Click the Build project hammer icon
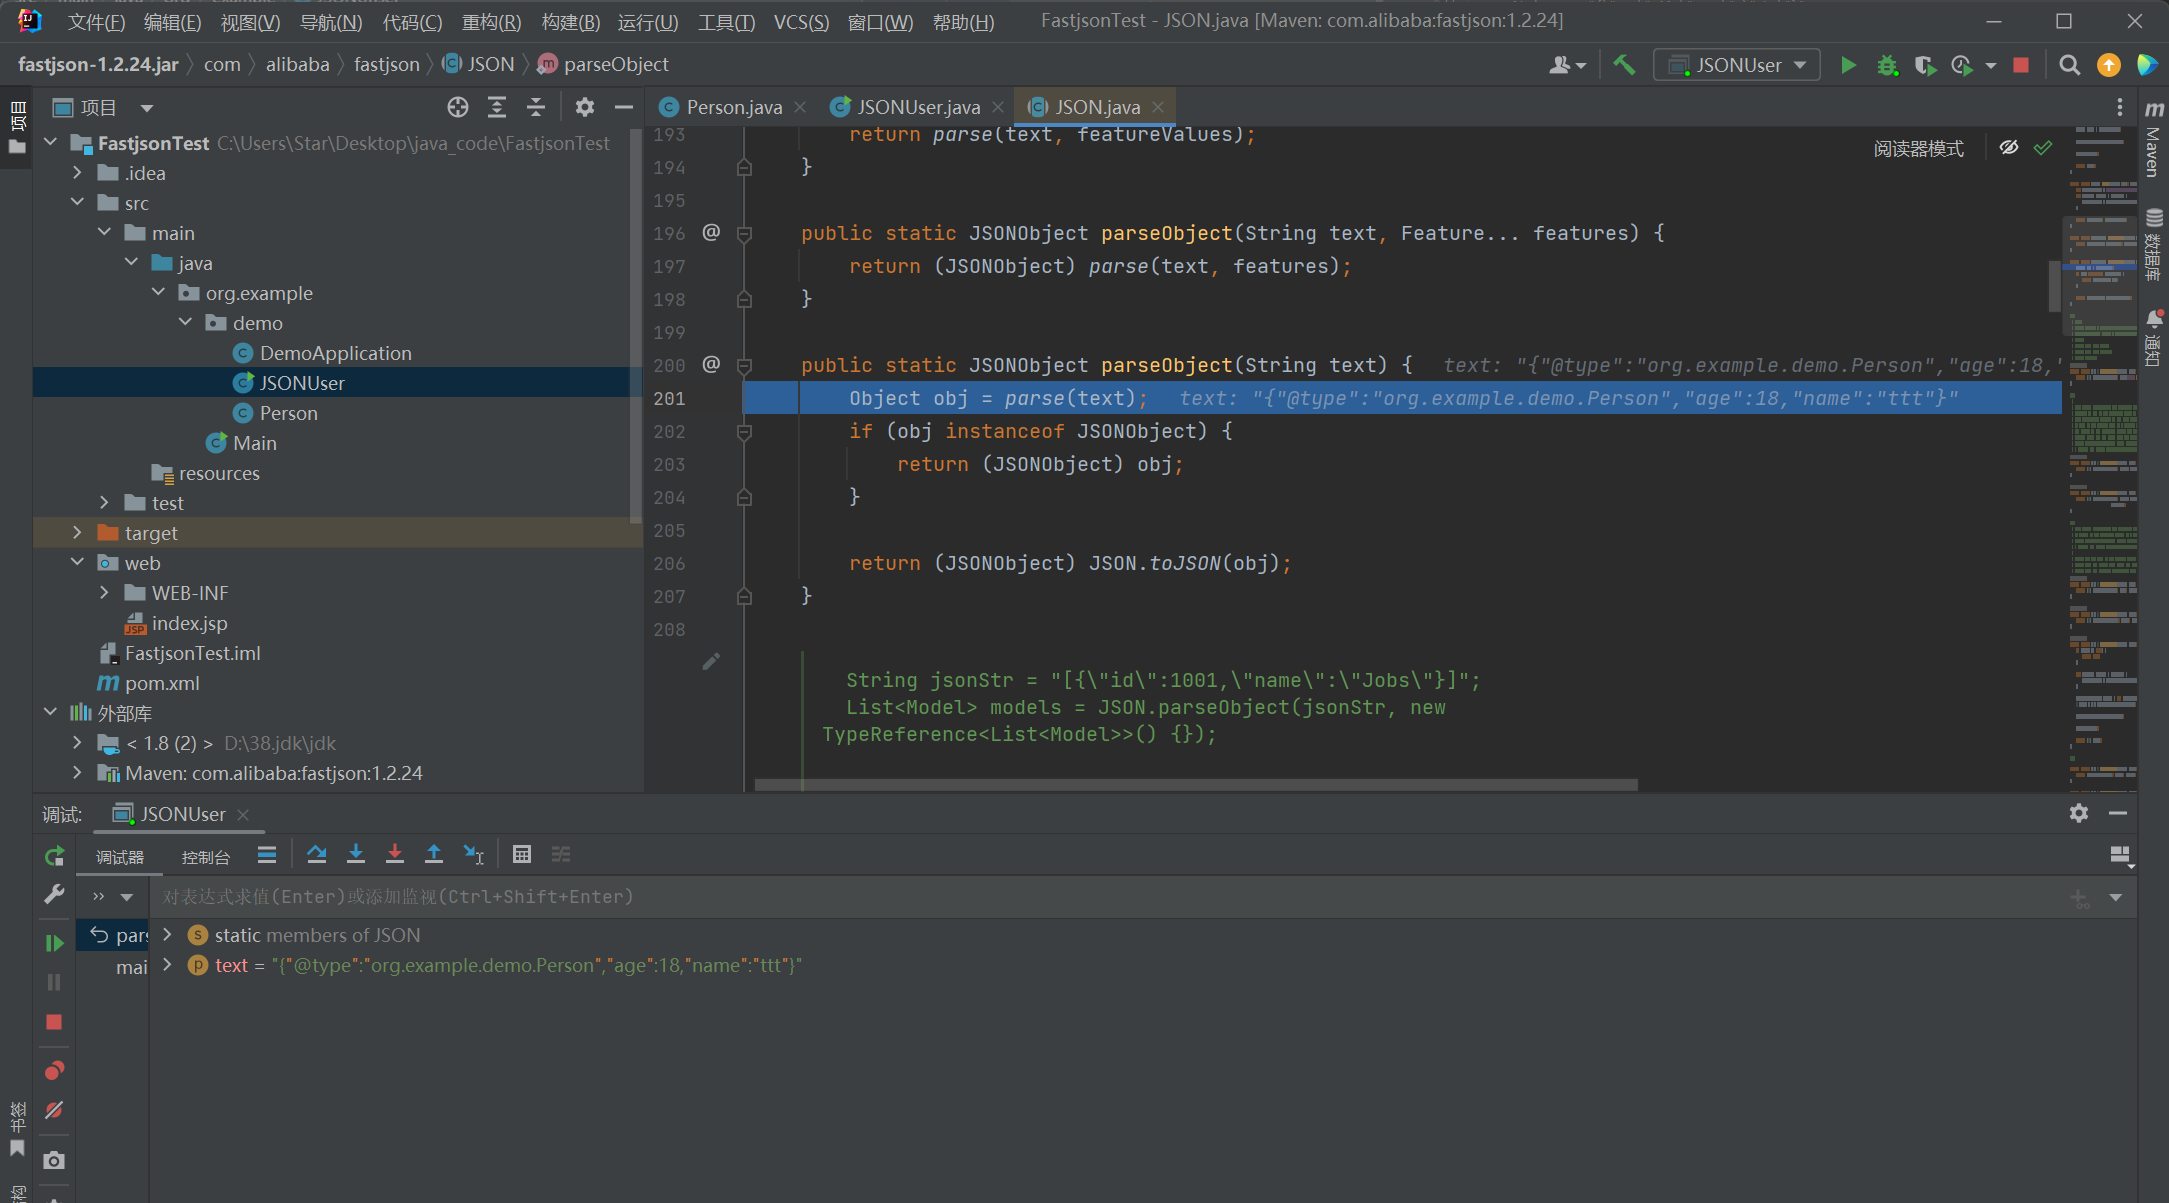Viewport: 2169px width, 1203px height. coord(1624,65)
